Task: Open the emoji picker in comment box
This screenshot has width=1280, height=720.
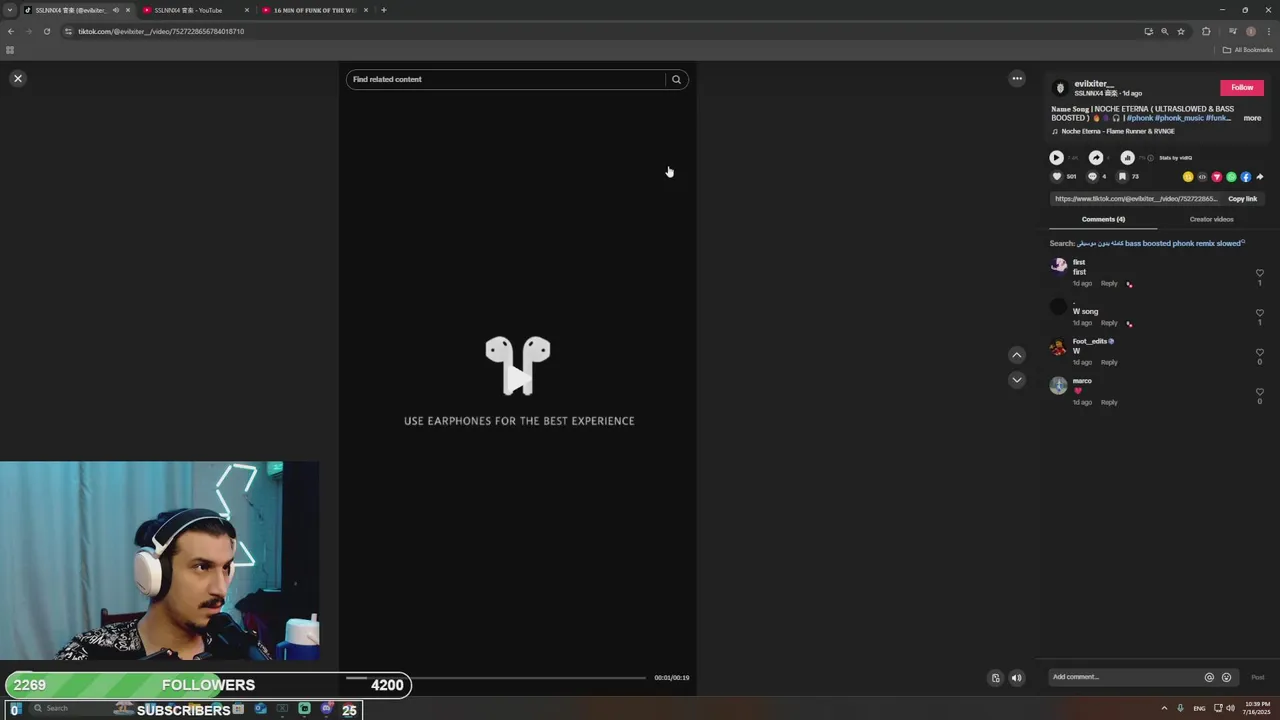Action: coord(1227,677)
